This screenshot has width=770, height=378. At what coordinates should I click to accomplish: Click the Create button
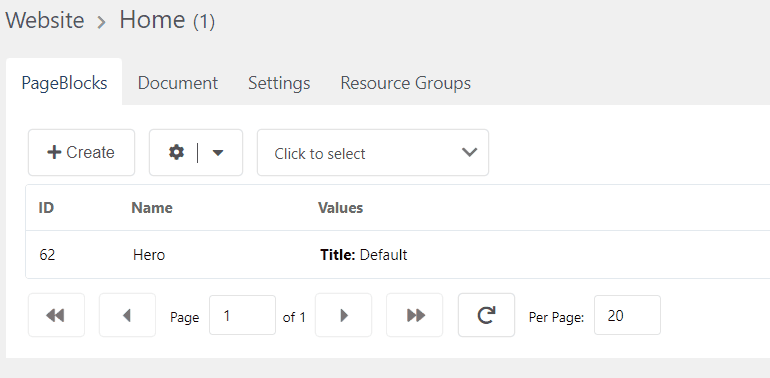coord(82,153)
